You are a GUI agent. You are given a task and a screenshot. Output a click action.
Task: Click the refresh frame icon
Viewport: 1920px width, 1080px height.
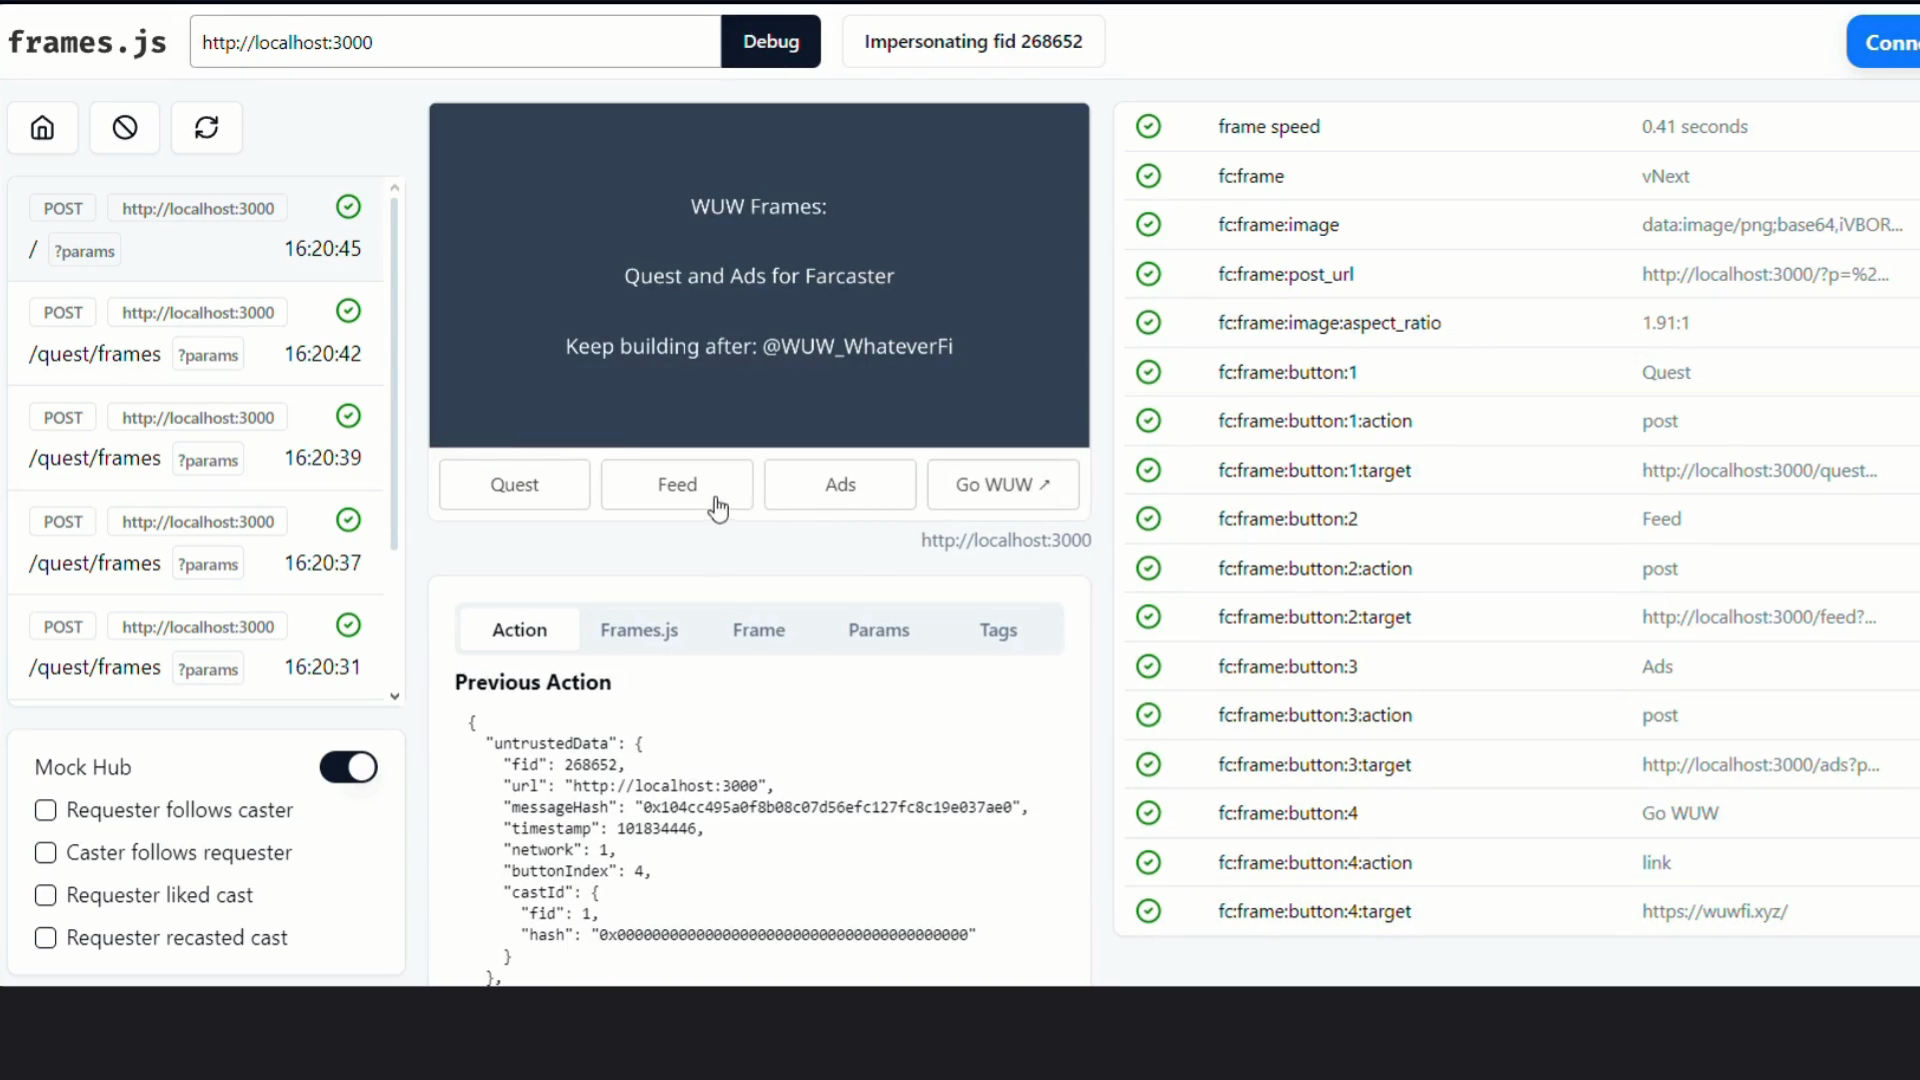[x=206, y=128]
